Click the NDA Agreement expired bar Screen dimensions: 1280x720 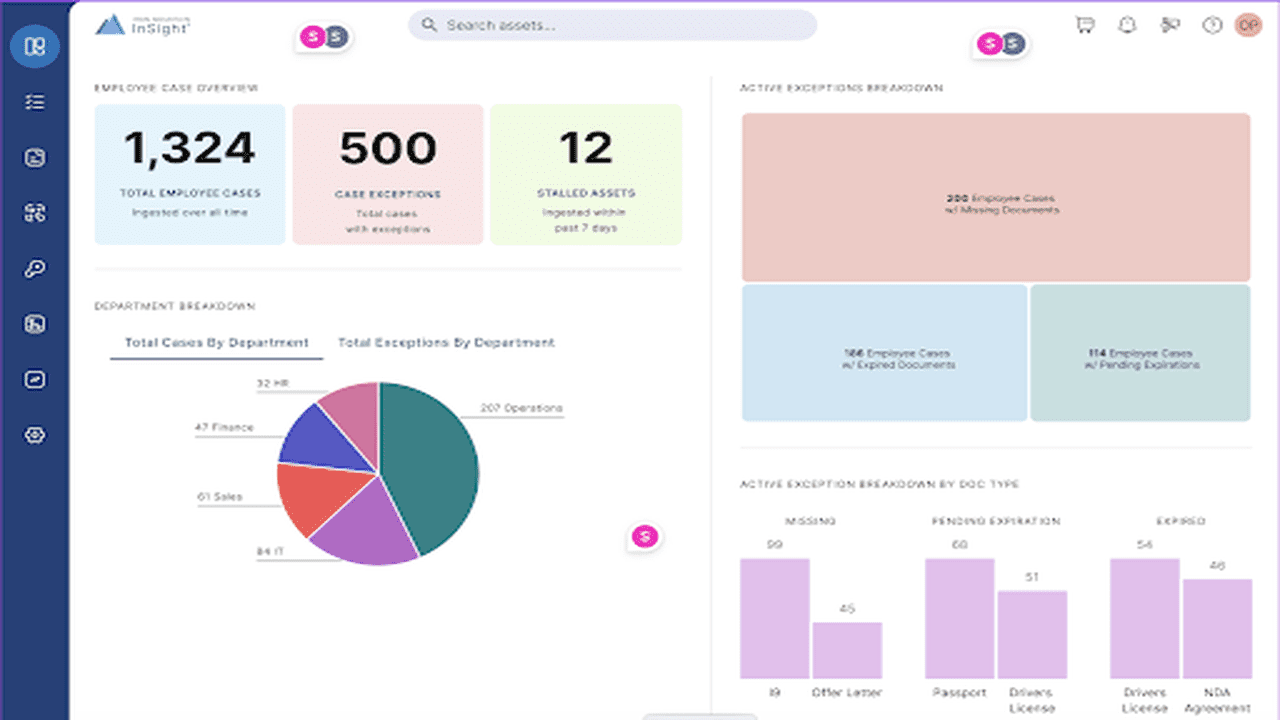click(x=1217, y=629)
